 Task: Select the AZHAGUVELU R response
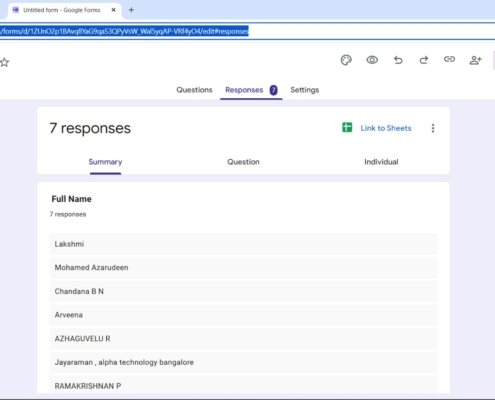point(243,339)
